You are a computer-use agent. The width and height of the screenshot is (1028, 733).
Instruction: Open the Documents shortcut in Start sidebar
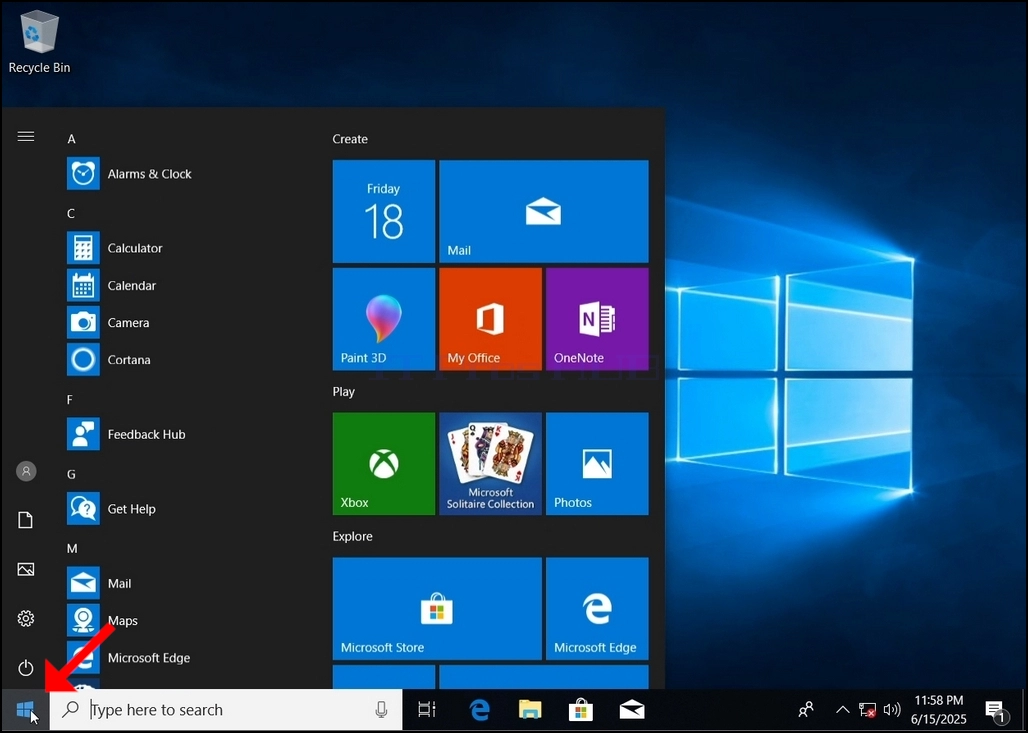(26, 520)
